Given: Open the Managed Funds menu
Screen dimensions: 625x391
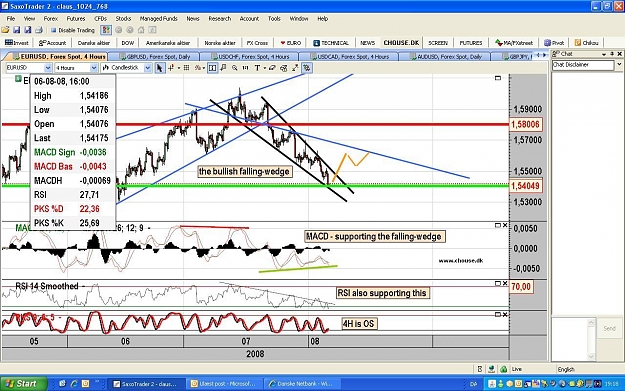Looking at the screenshot, I should [x=158, y=19].
